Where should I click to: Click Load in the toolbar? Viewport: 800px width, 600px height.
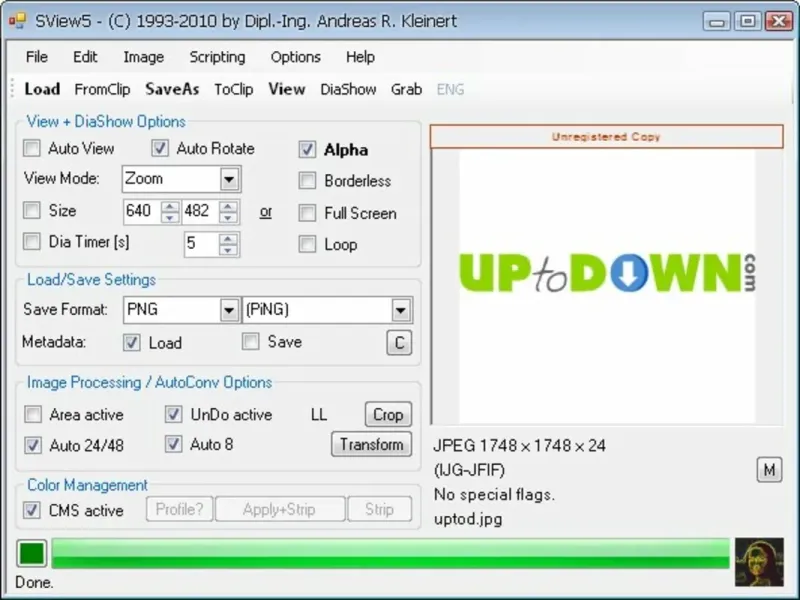42,89
